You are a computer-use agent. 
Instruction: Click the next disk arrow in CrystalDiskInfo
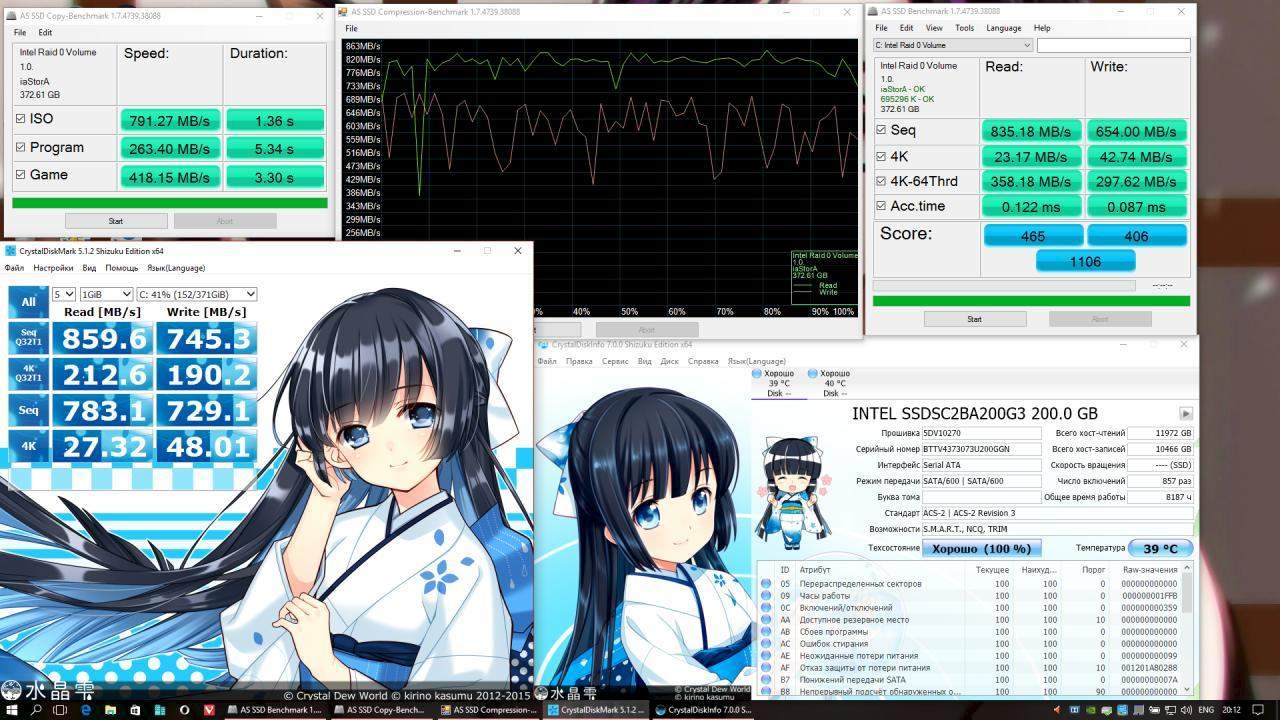pyautogui.click(x=1185, y=413)
